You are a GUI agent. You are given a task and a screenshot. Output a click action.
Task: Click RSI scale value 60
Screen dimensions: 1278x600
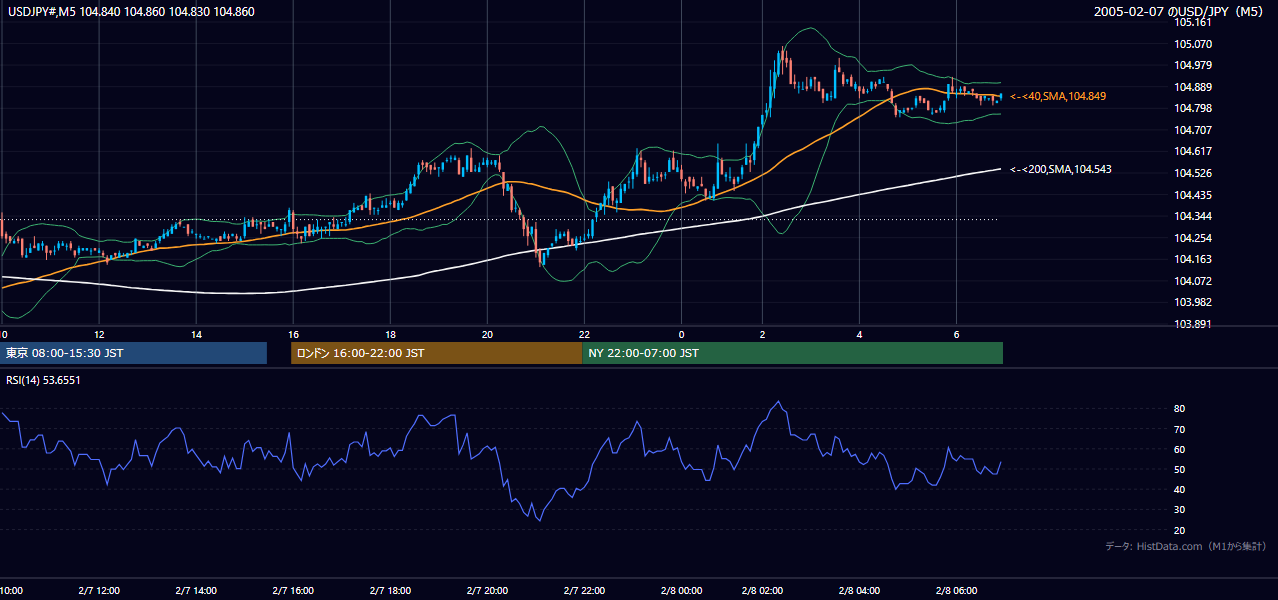tap(1180, 449)
